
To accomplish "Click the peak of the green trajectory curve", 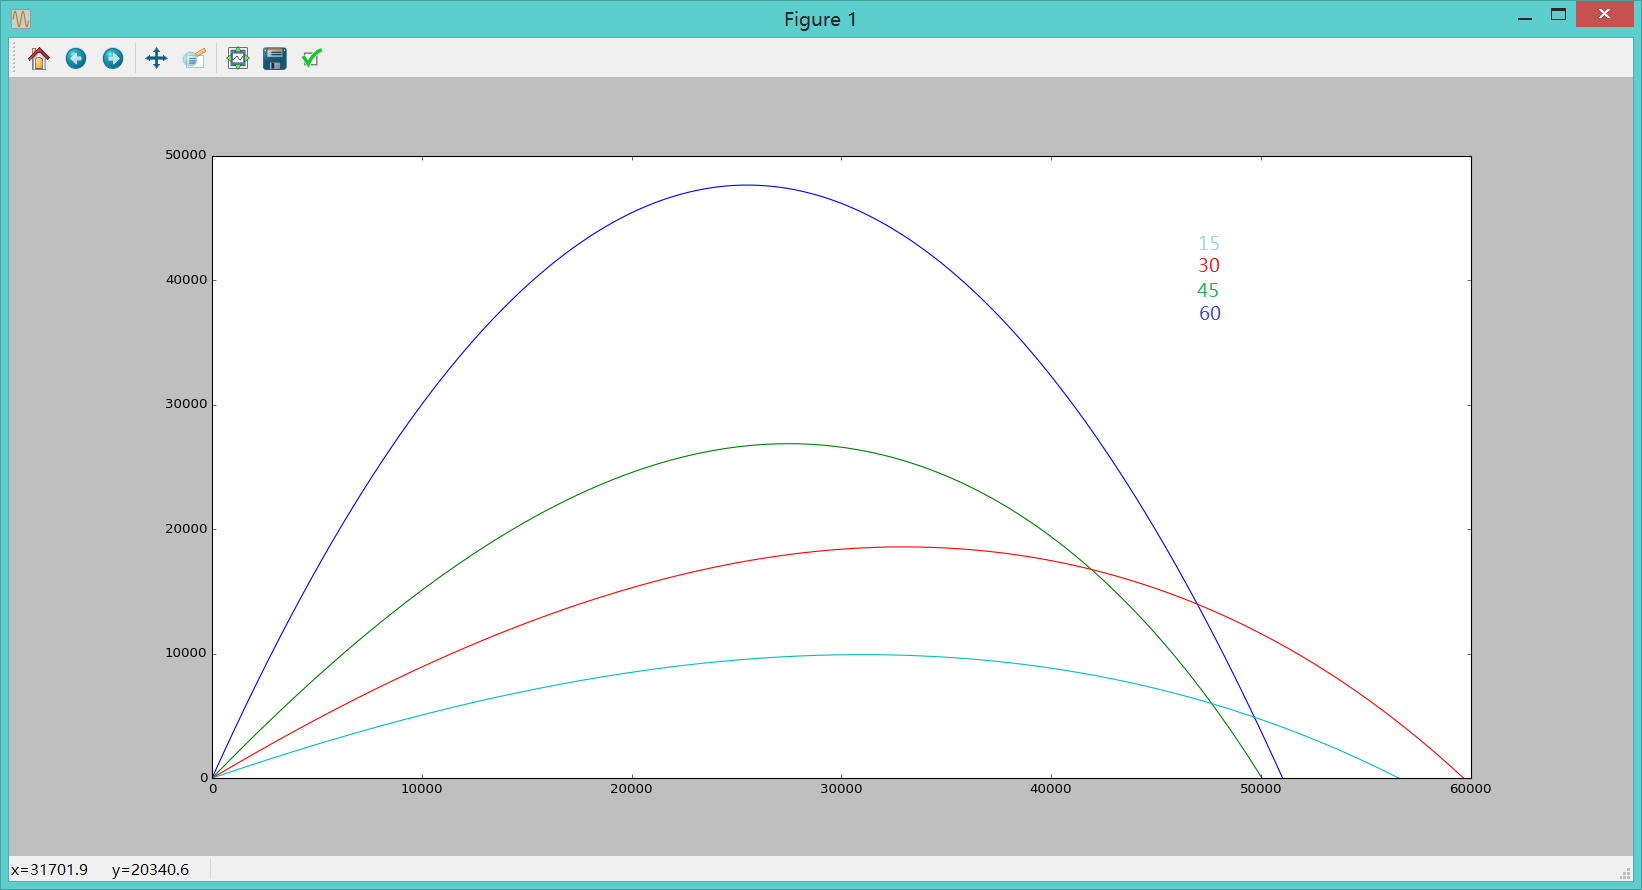I will tap(788, 443).
